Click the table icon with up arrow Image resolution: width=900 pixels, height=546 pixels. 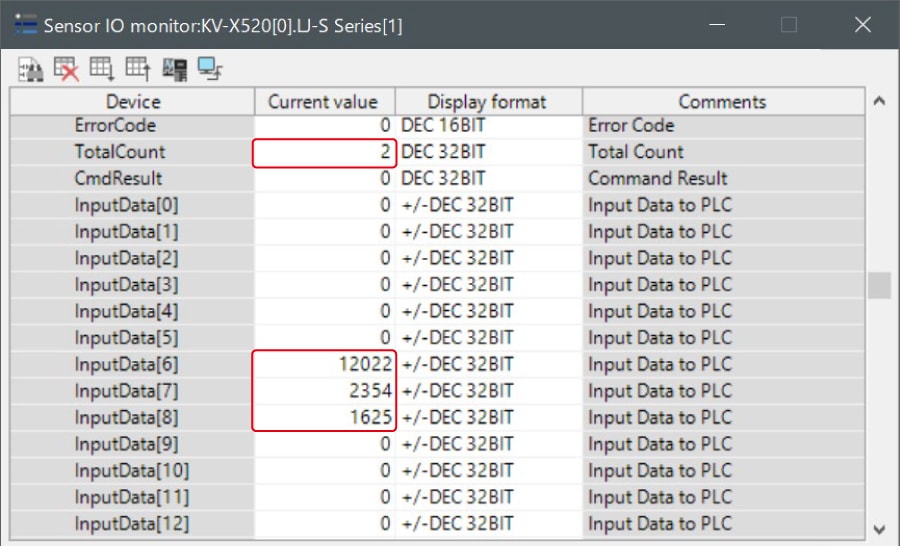138,68
